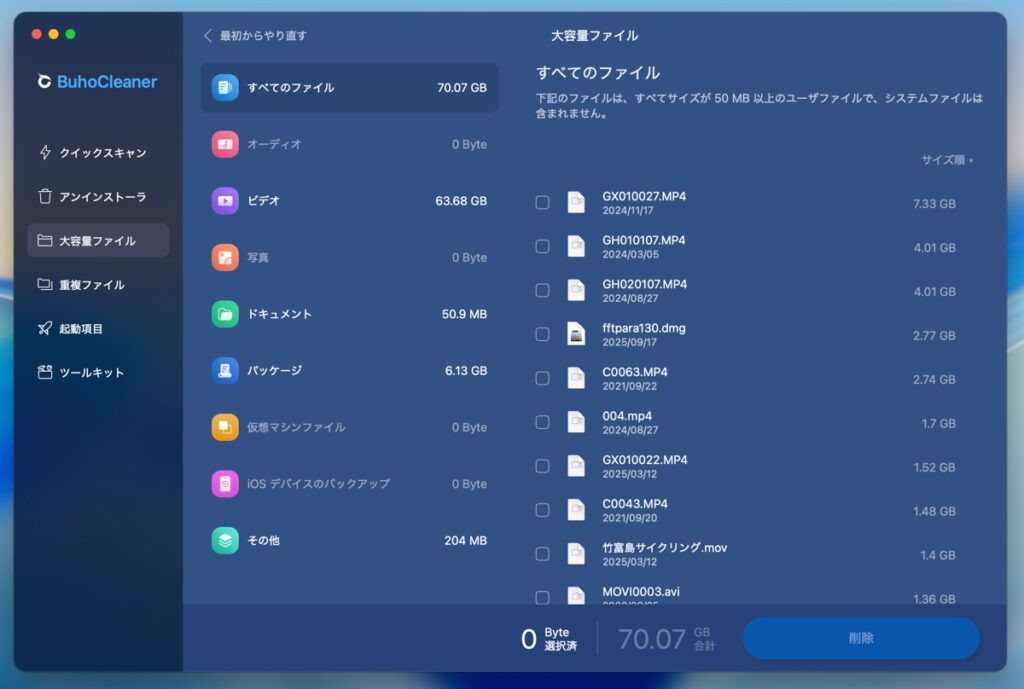This screenshot has height=689, width=1024.
Task: Select the すべてのファイル category row
Action: pyautogui.click(x=349, y=88)
